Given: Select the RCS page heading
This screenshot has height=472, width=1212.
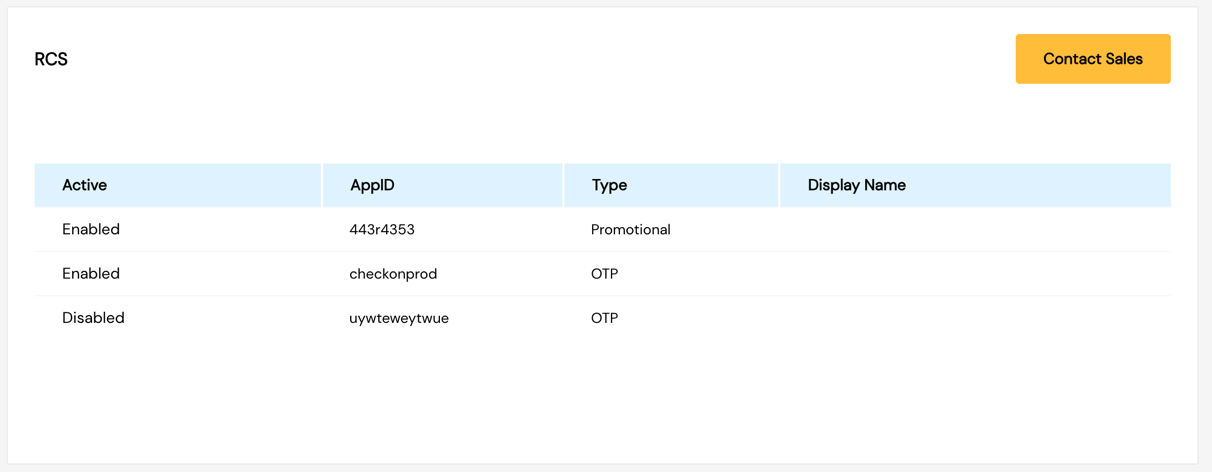Looking at the screenshot, I should pyautogui.click(x=51, y=59).
